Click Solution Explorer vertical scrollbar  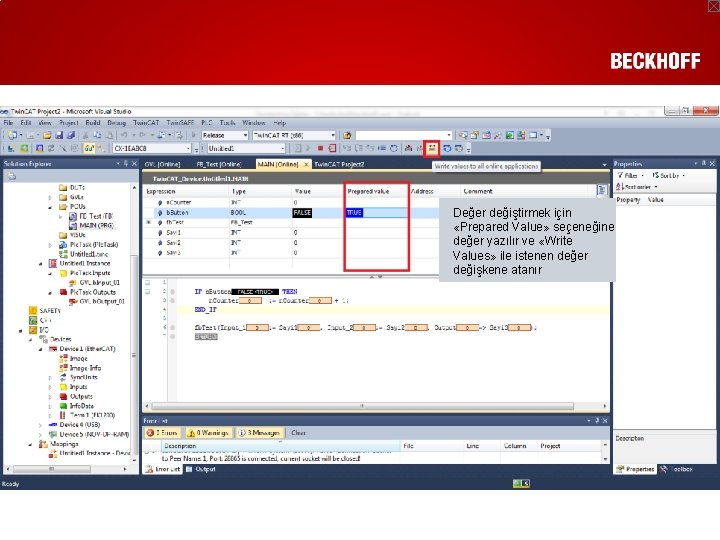tap(134, 354)
